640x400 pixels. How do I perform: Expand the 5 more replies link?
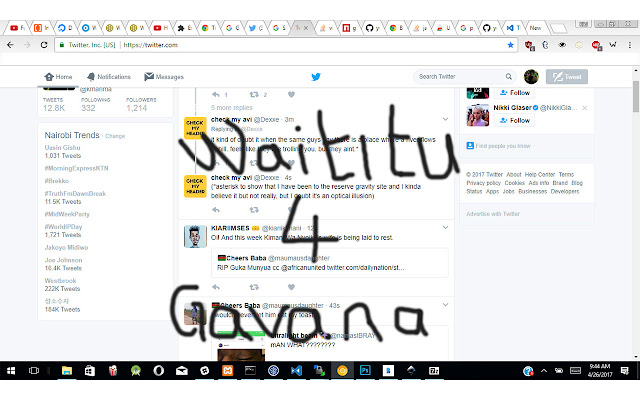click(231, 108)
